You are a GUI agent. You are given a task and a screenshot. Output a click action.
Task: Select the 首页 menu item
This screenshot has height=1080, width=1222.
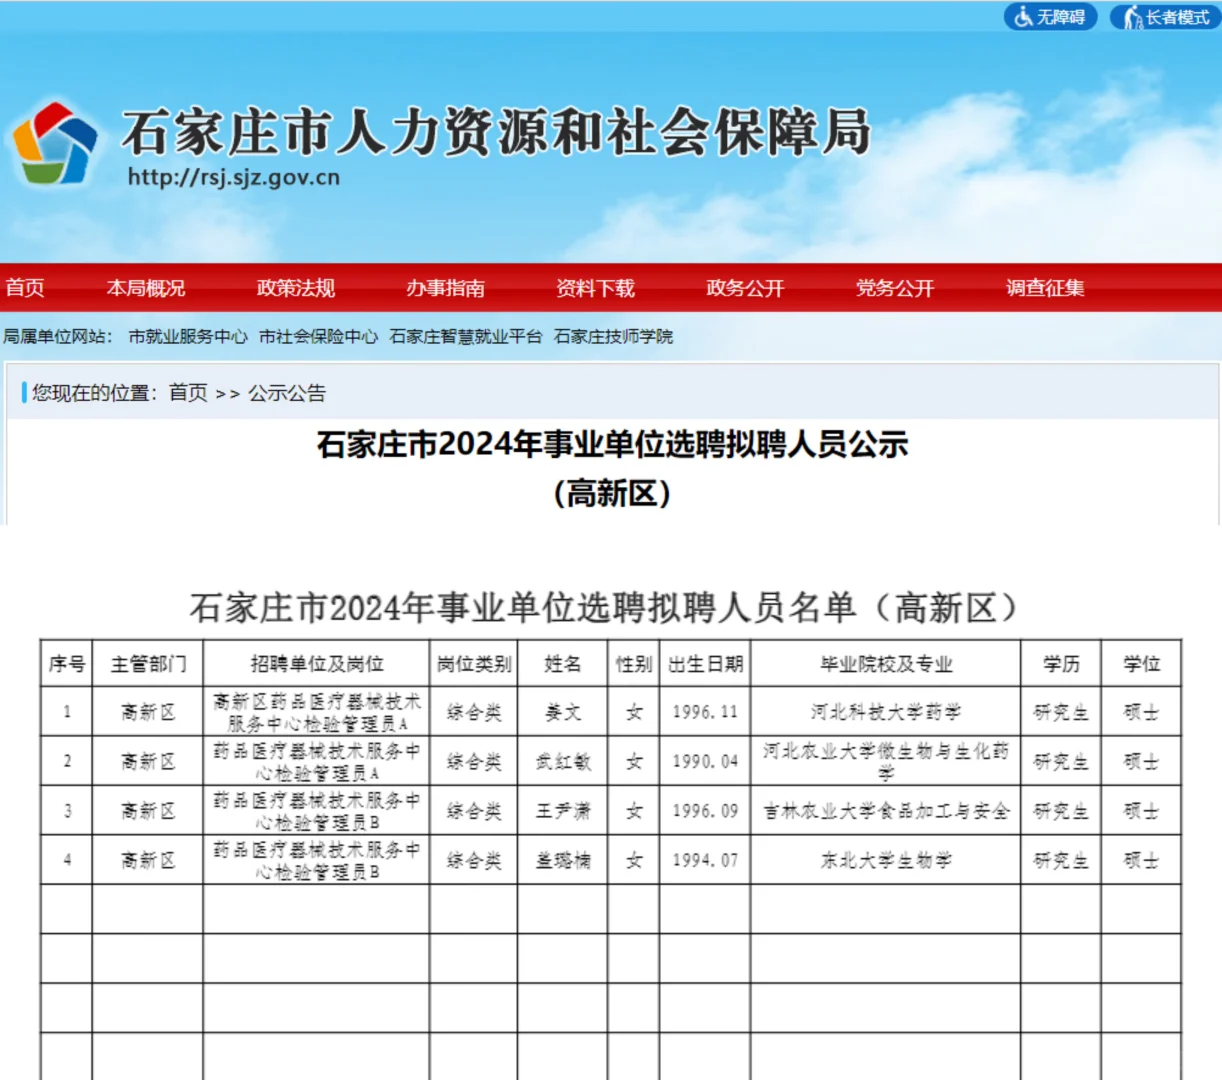[x=24, y=288]
